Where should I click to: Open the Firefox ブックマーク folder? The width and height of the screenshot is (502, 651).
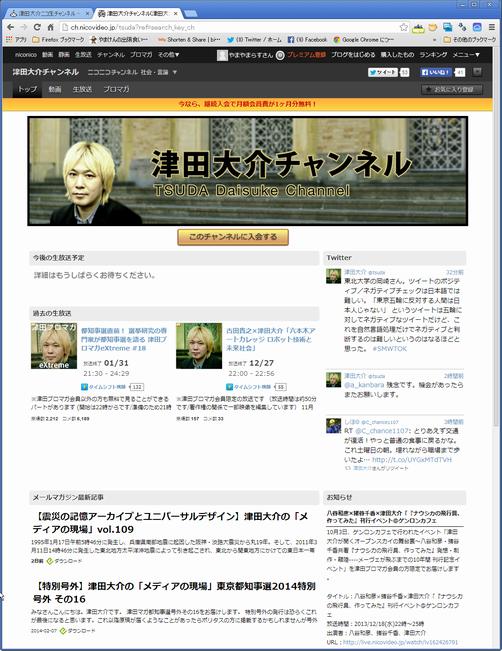pyautogui.click(x=58, y=39)
